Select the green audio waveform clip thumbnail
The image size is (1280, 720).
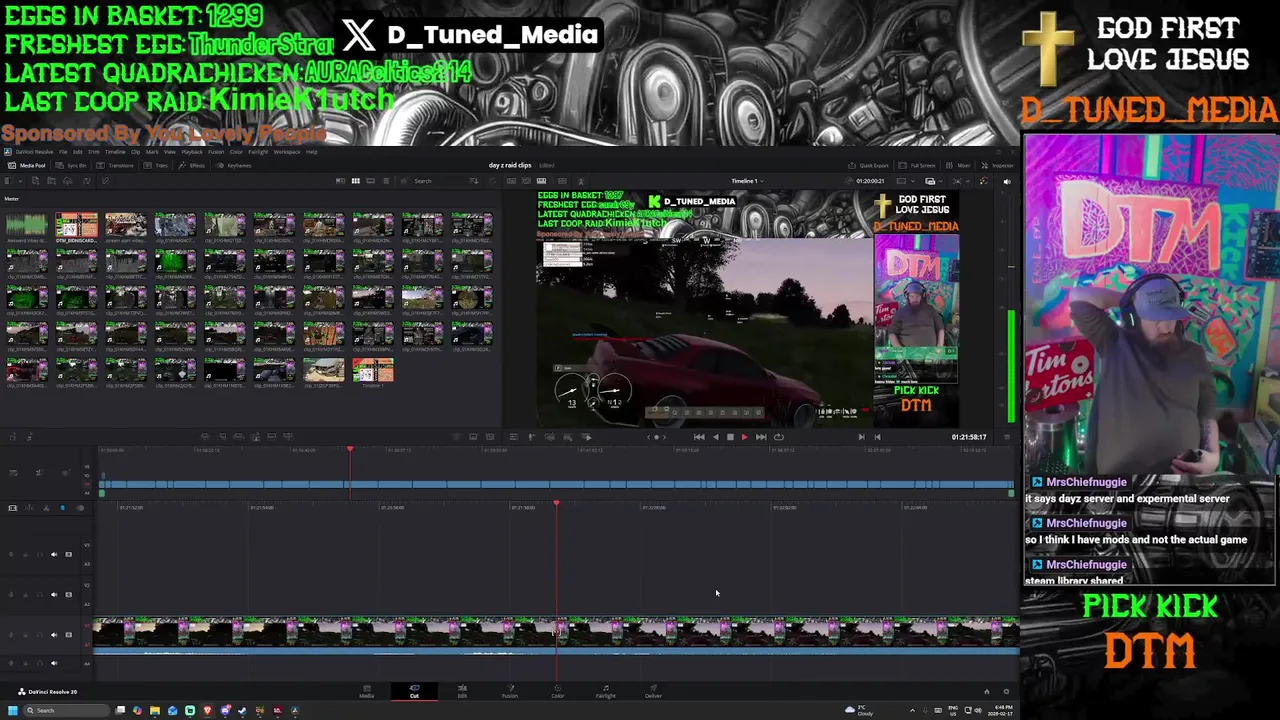pyautogui.click(x=27, y=226)
